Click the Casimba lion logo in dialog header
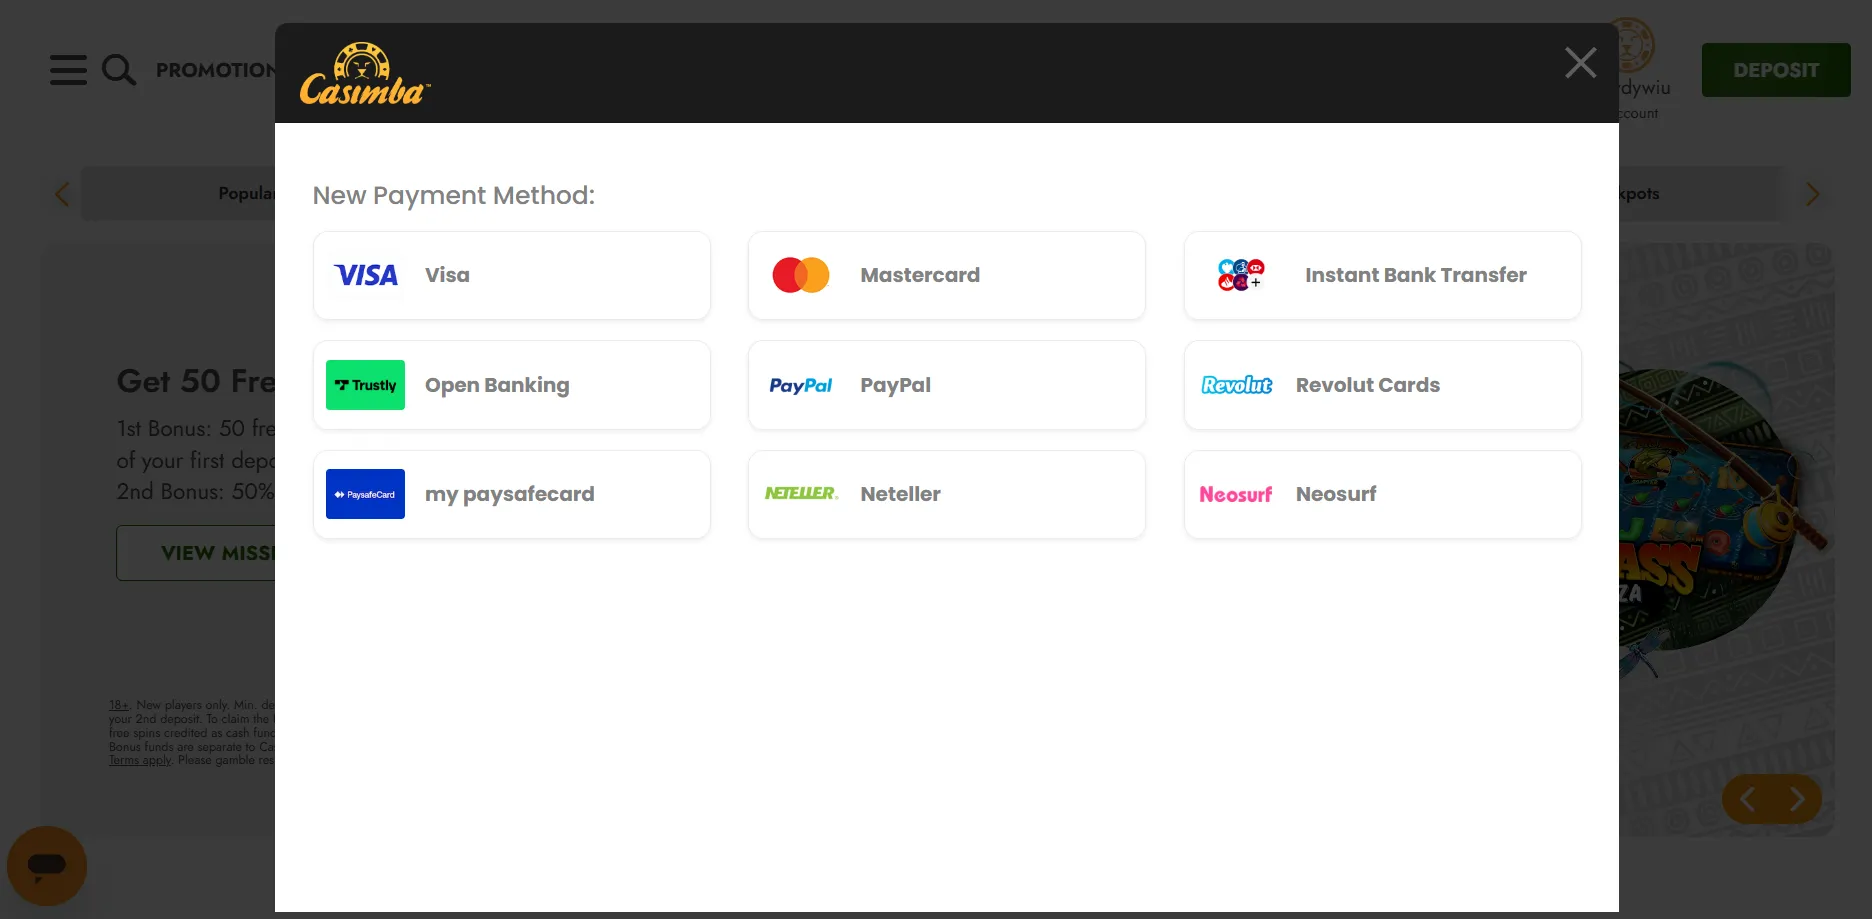This screenshot has height=919, width=1872. [365, 74]
